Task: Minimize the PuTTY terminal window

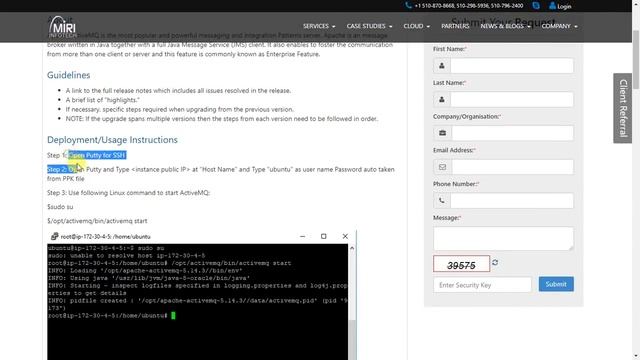Action: [302, 236]
